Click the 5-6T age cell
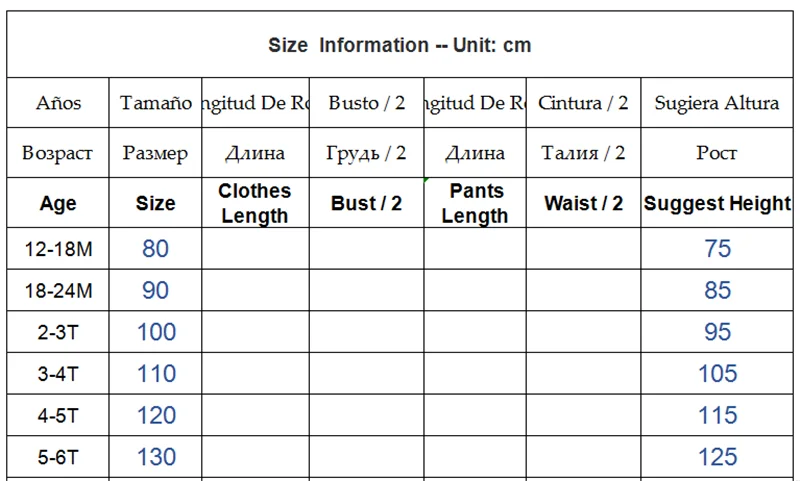Image resolution: width=800 pixels, height=481 pixels. (x=58, y=457)
